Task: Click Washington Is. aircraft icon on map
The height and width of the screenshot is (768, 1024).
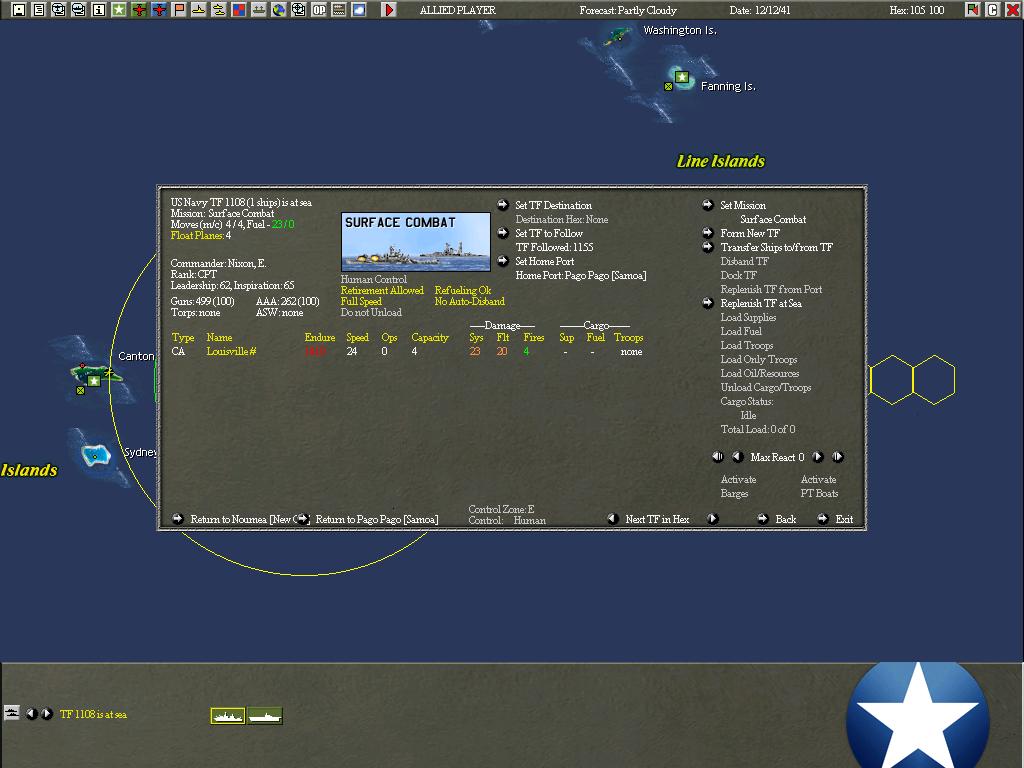Action: (617, 35)
